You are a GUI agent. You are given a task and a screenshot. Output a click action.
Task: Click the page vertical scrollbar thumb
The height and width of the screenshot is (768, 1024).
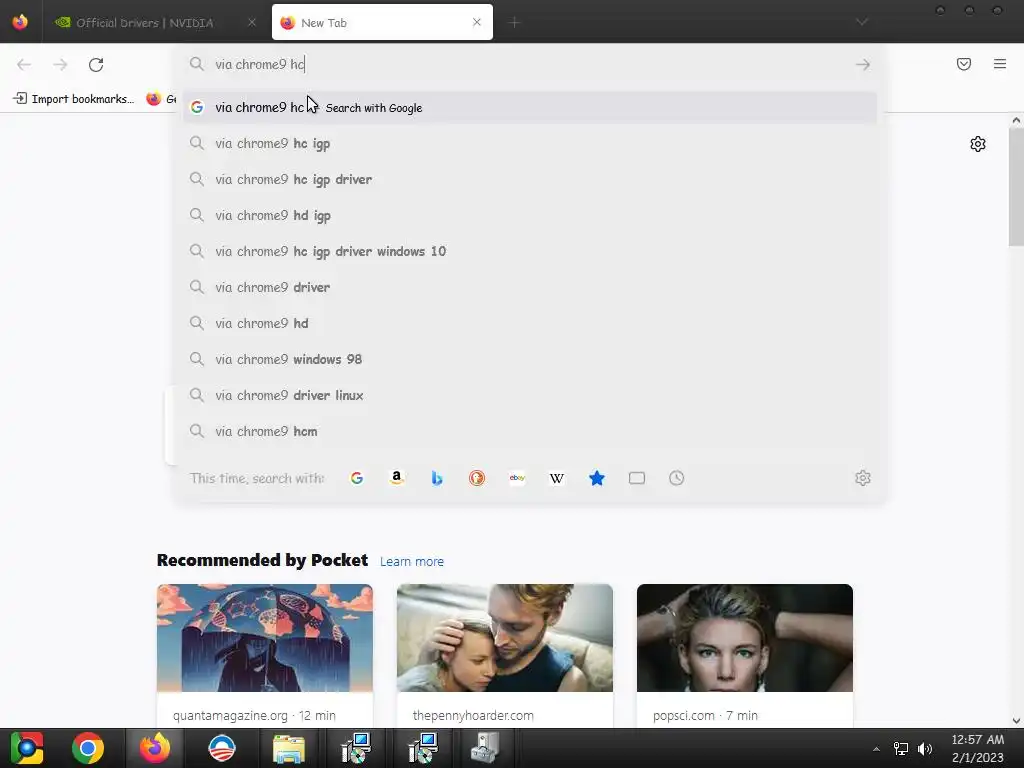[1016, 187]
